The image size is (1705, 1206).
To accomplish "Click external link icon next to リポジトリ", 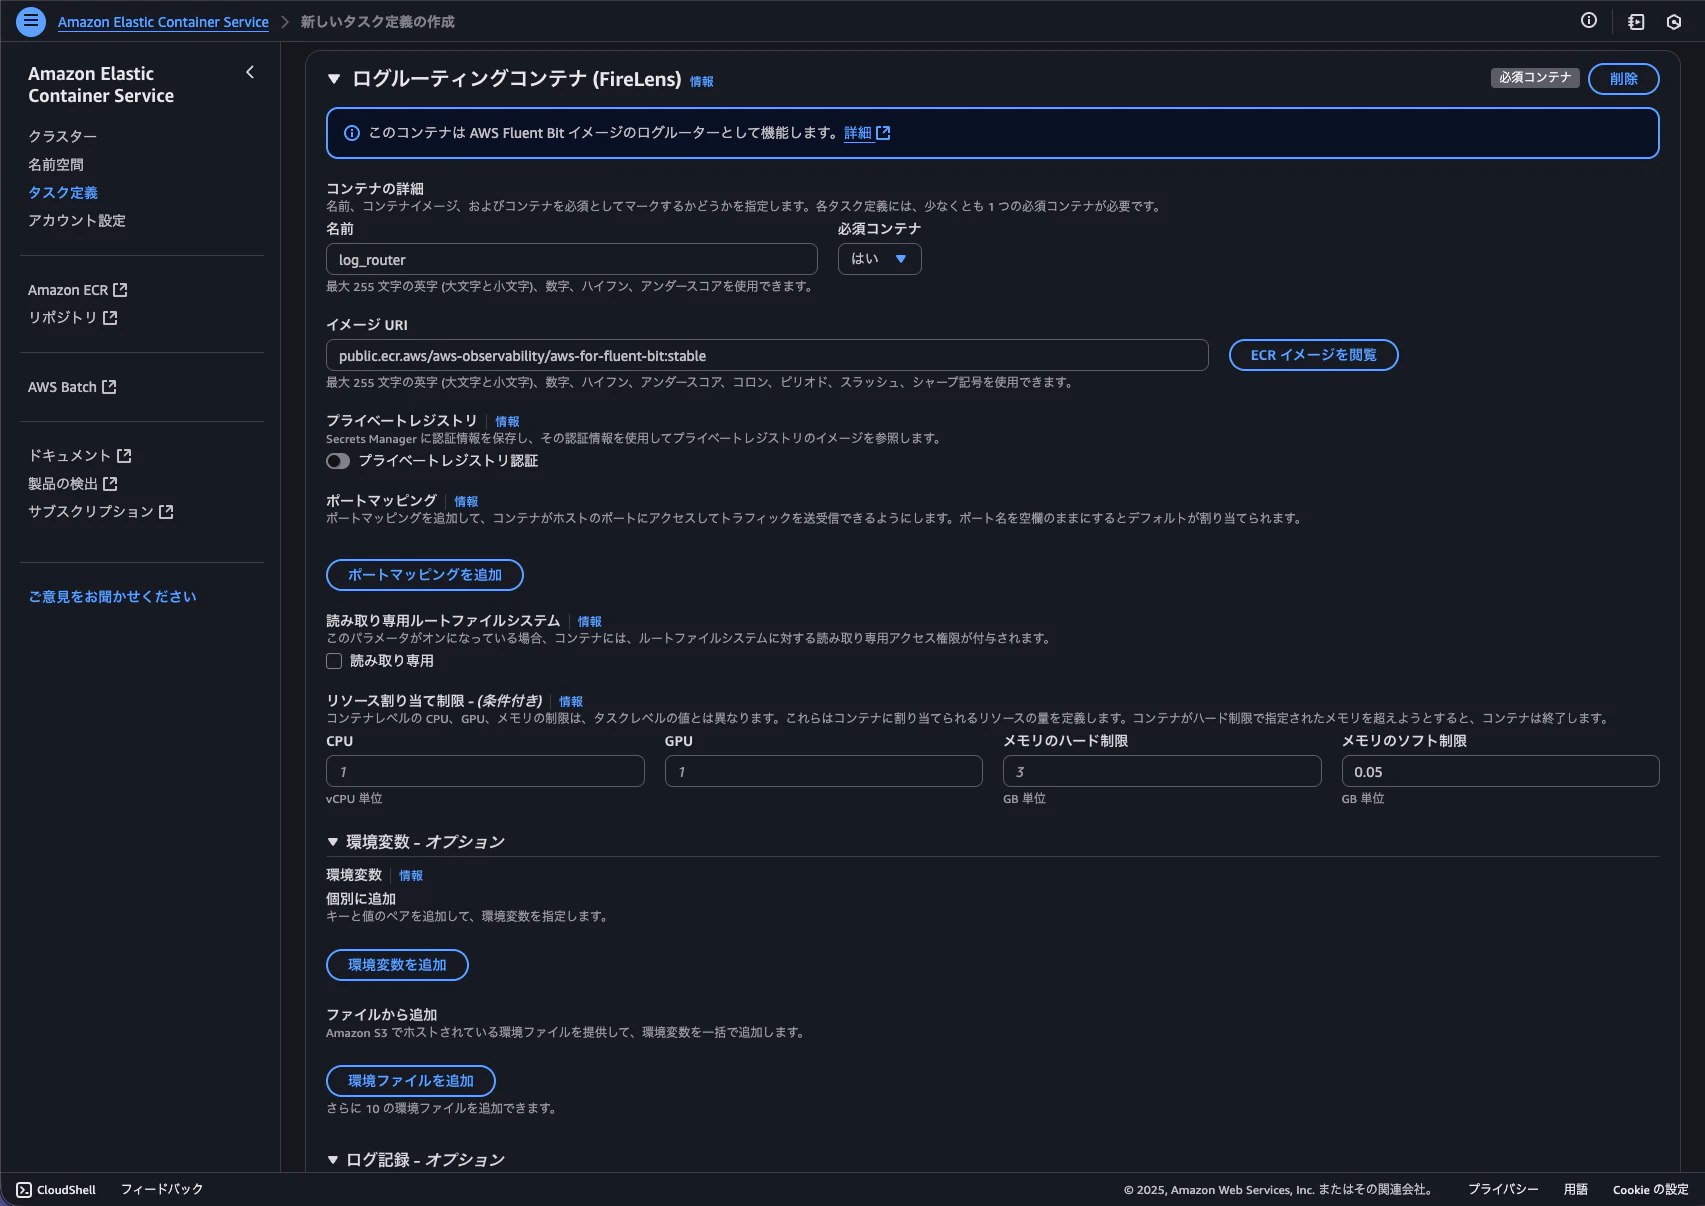I will pyautogui.click(x=110, y=317).
